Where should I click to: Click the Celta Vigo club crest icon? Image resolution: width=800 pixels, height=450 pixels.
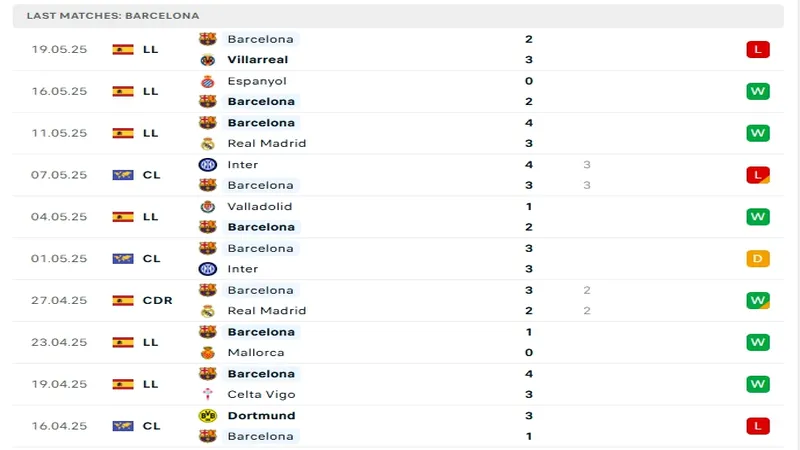(207, 394)
